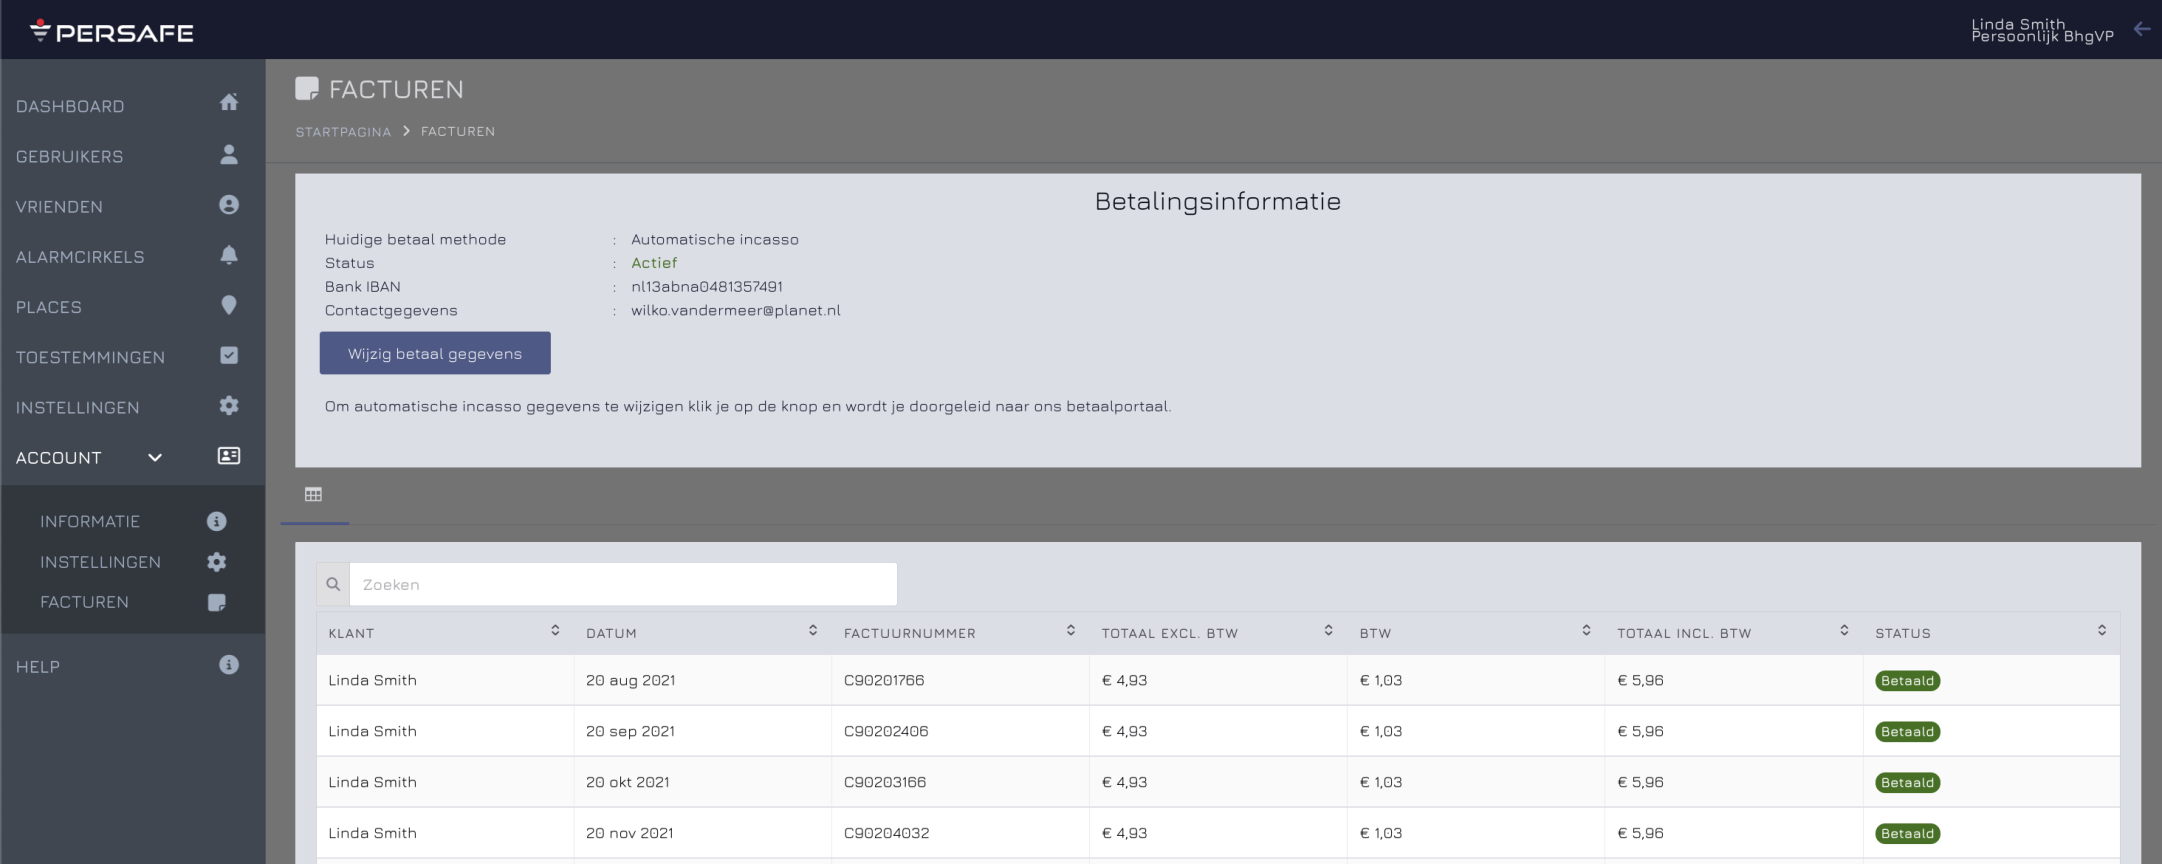Click € 4,93 in C90203166 row
Image resolution: width=2162 pixels, height=864 pixels.
1124,782
